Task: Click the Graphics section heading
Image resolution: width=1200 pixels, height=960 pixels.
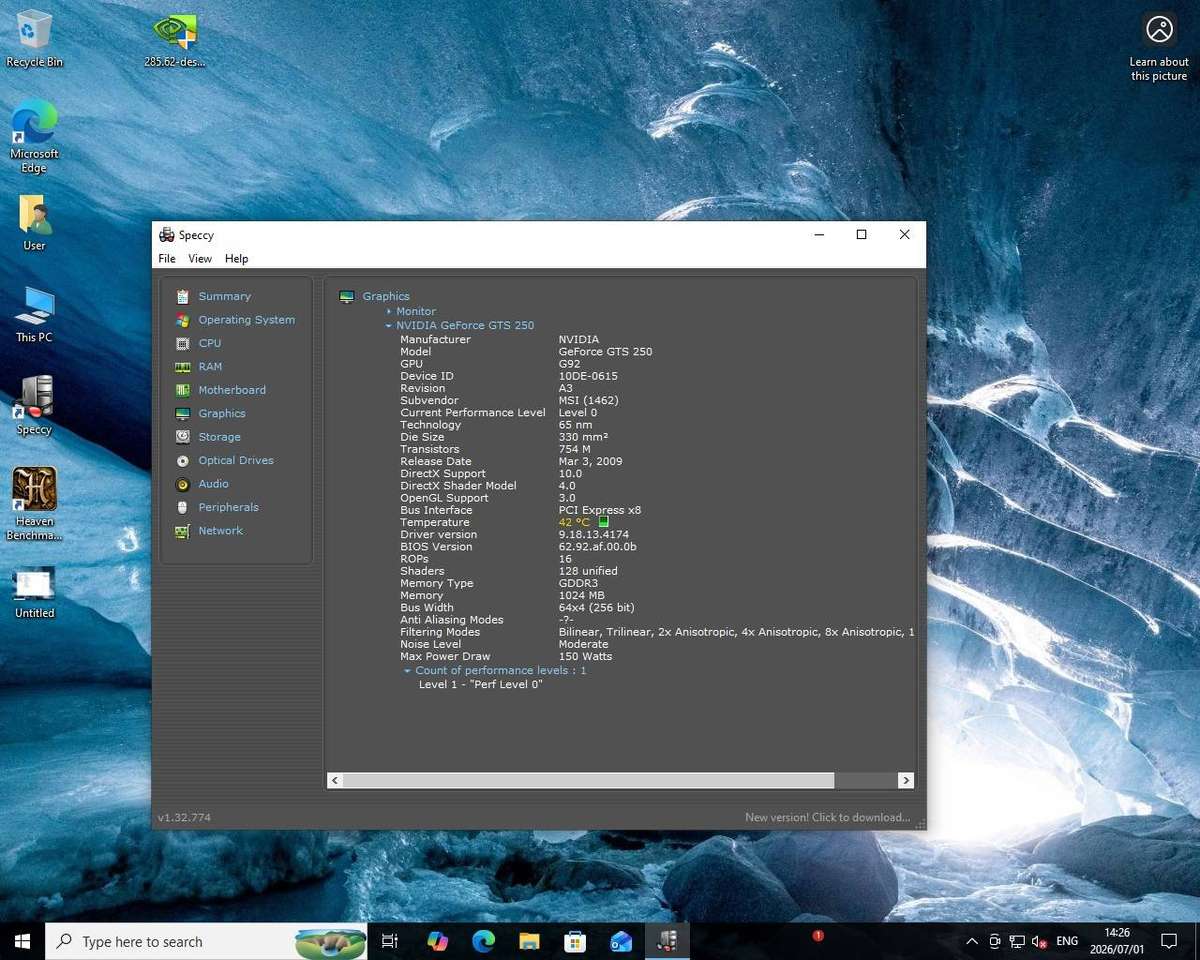Action: pos(386,296)
